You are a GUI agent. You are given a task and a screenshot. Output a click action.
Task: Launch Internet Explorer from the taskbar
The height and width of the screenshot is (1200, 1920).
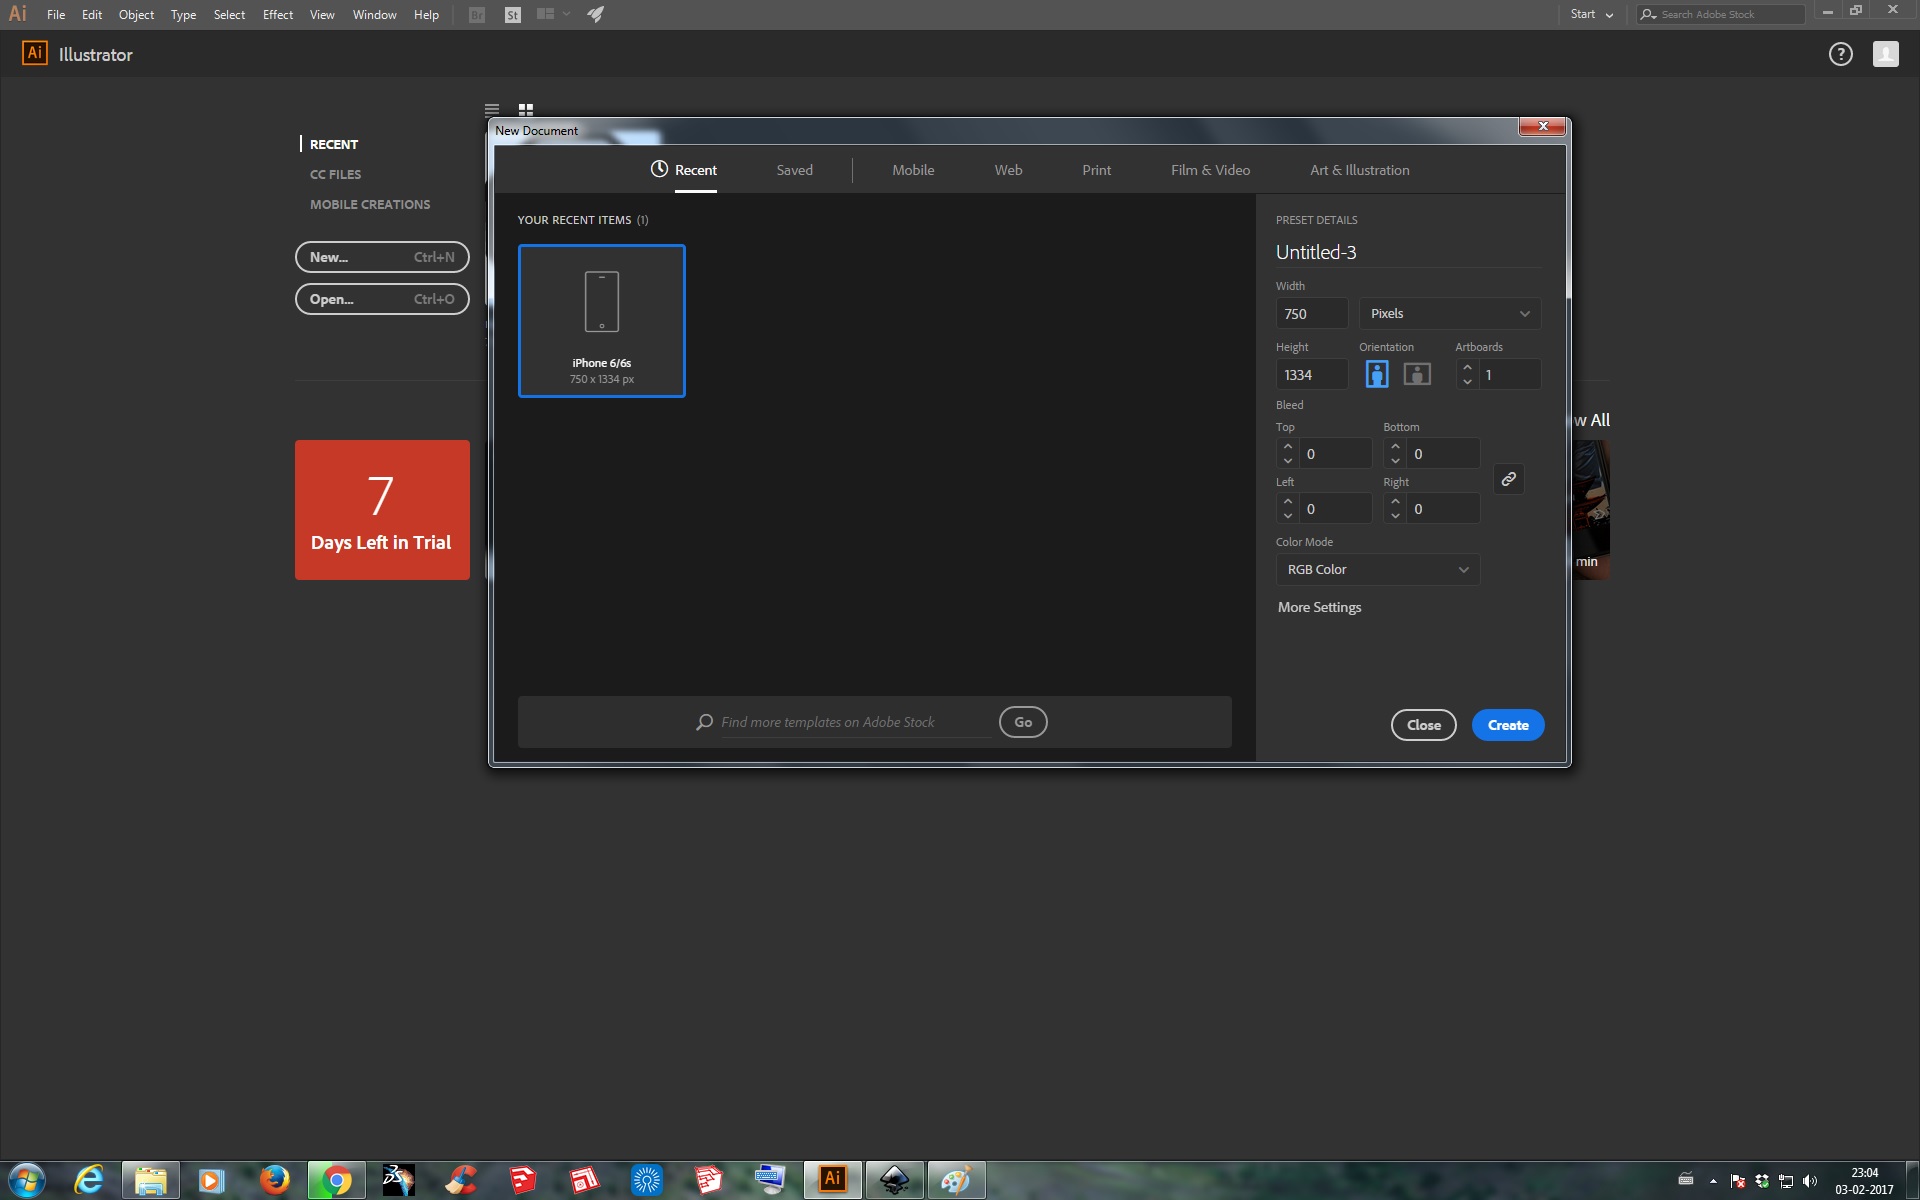pos(89,1181)
